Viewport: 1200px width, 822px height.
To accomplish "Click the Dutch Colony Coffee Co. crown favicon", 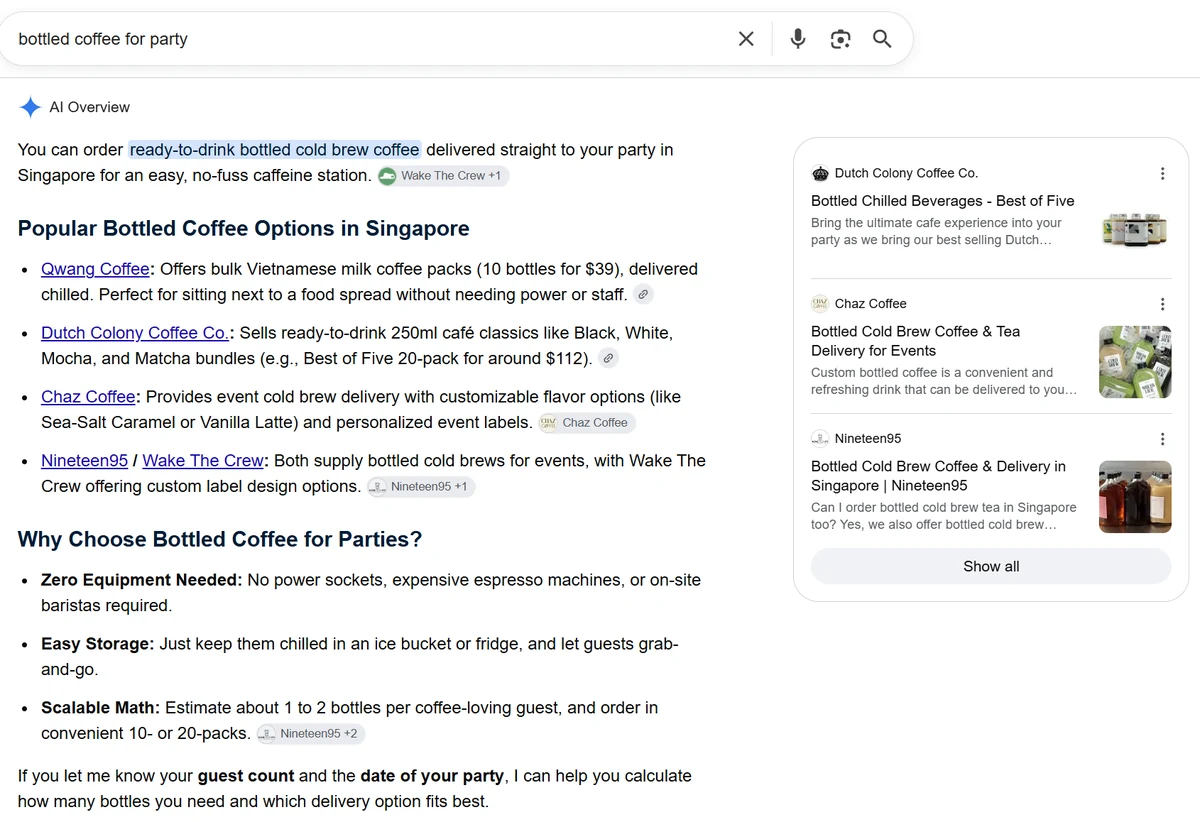I will pos(820,173).
